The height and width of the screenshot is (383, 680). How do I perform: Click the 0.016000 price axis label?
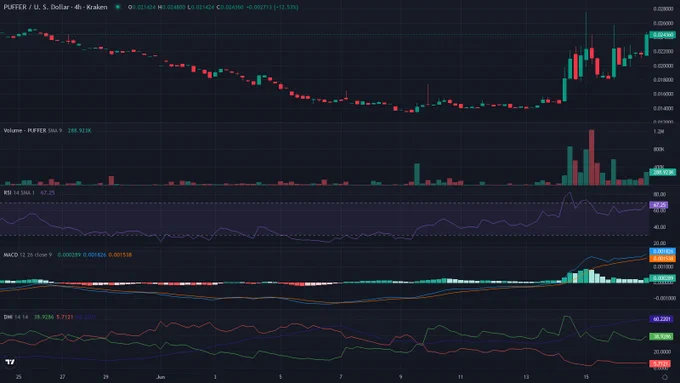pos(663,94)
